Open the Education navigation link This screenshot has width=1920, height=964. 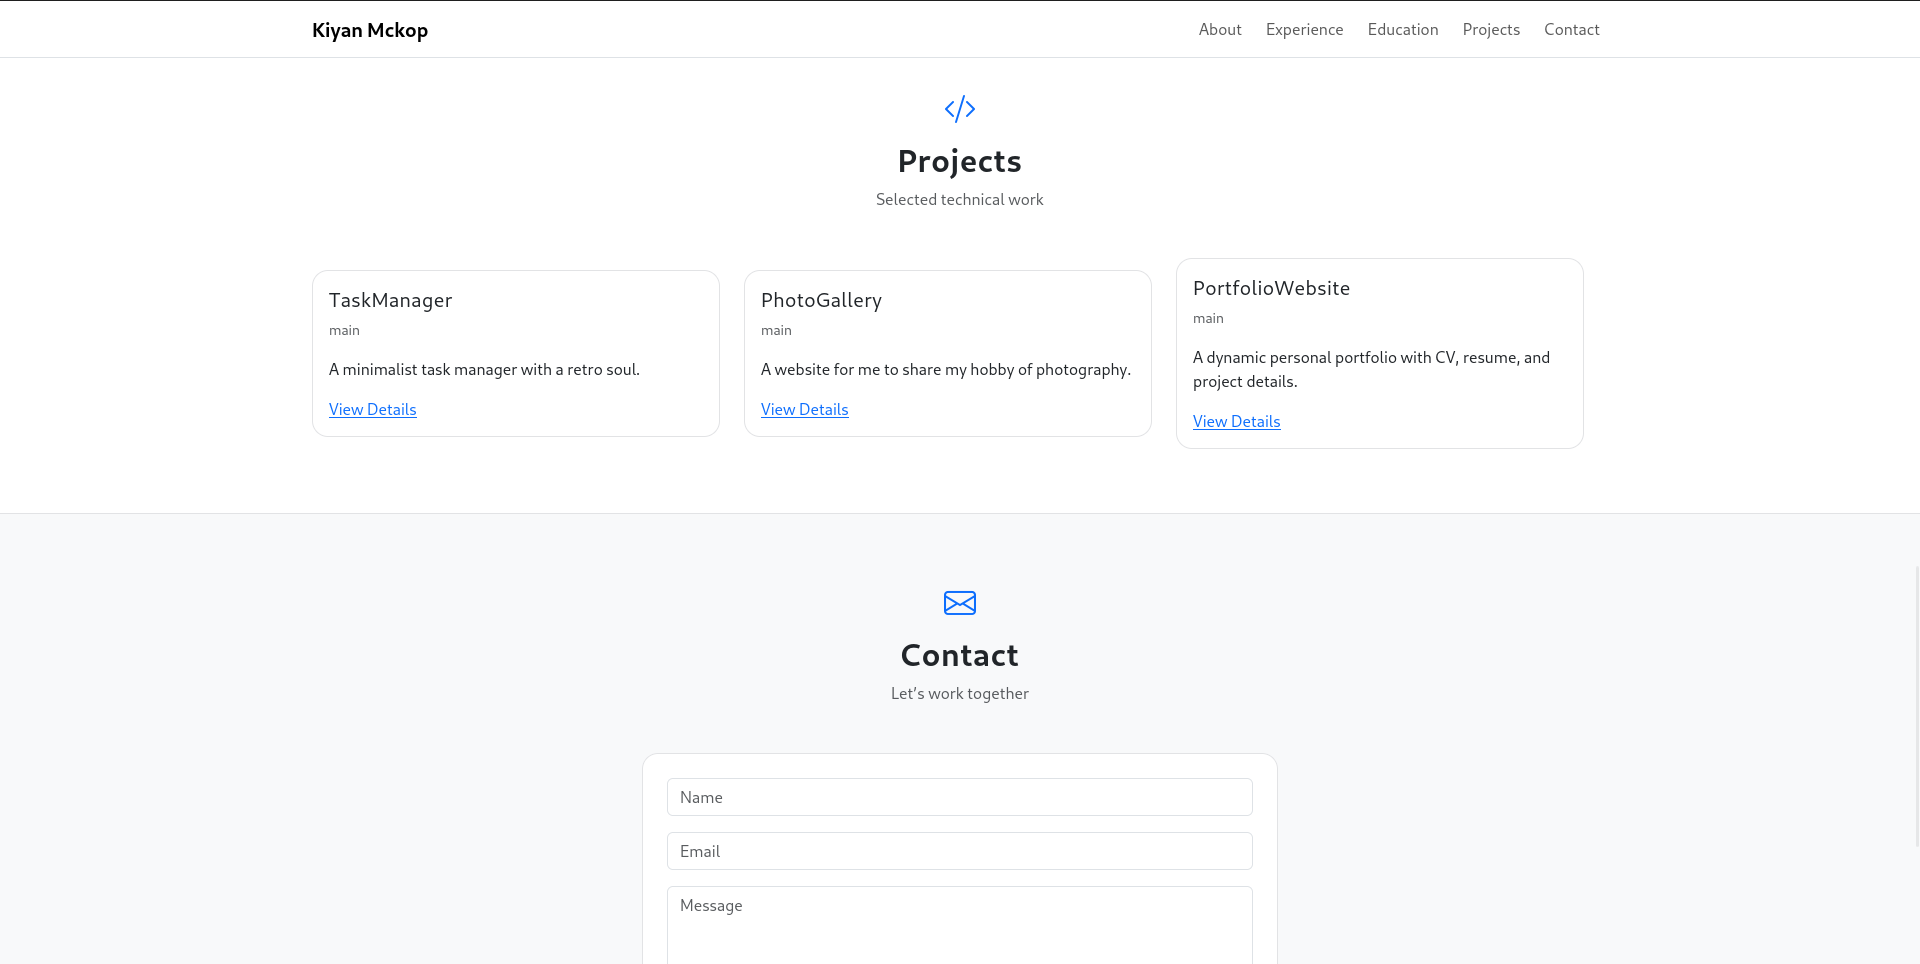coord(1402,29)
